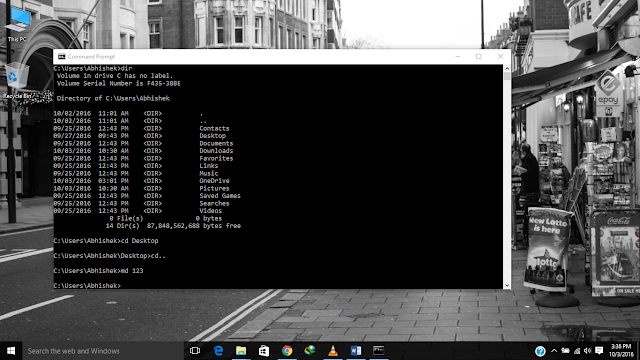The image size is (640, 360).
Task: Open Microsoft Word from the taskbar
Action: (356, 351)
